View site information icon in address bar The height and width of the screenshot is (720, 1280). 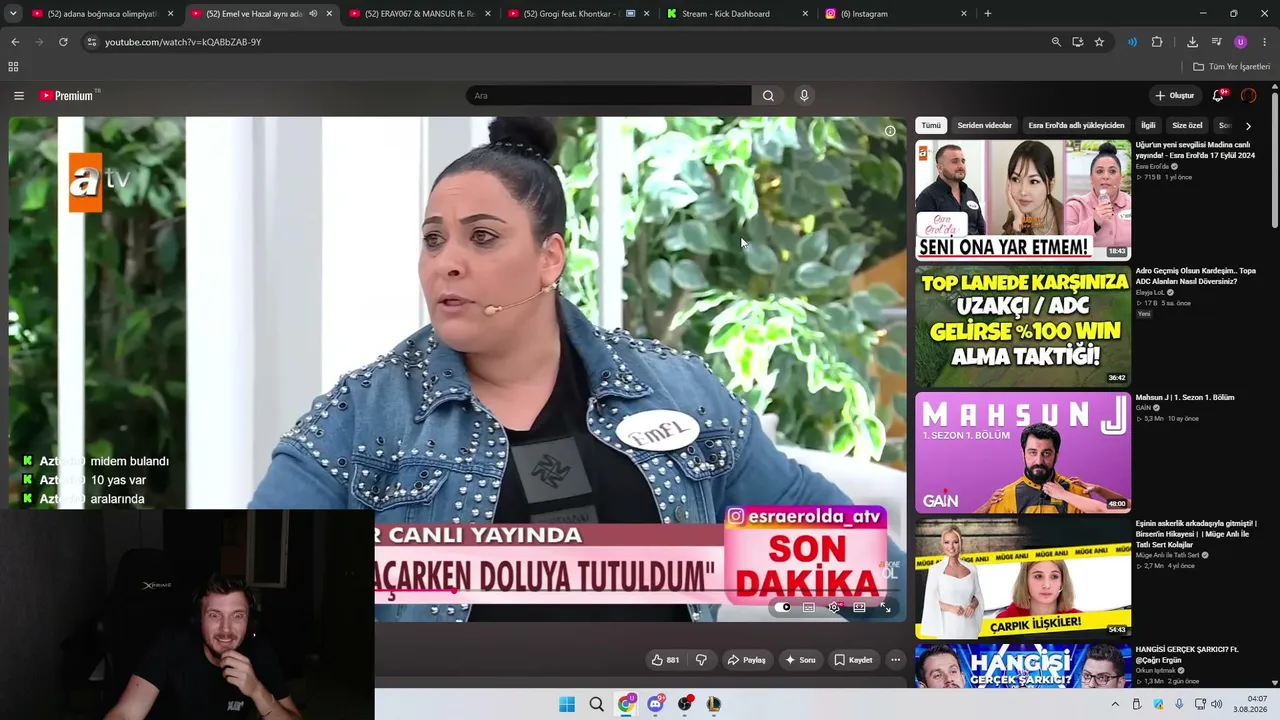(91, 42)
